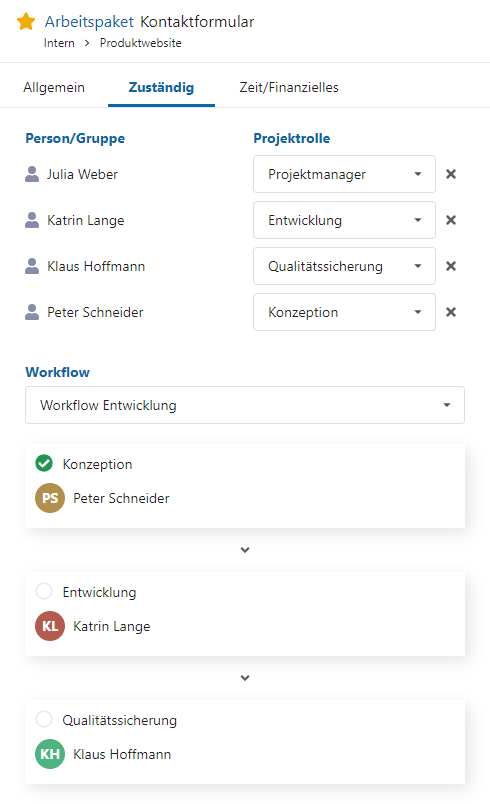Click the KH avatar for Klaus Hoffmann
The width and height of the screenshot is (490, 804).
[x=50, y=754]
